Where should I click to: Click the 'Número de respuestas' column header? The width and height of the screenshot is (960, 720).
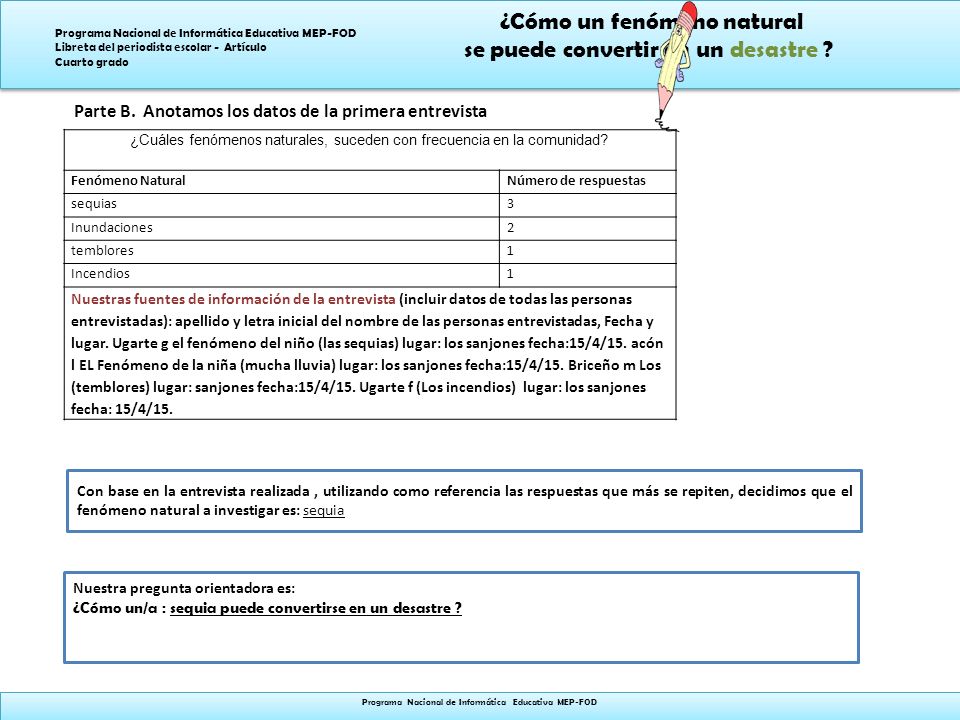(588, 182)
